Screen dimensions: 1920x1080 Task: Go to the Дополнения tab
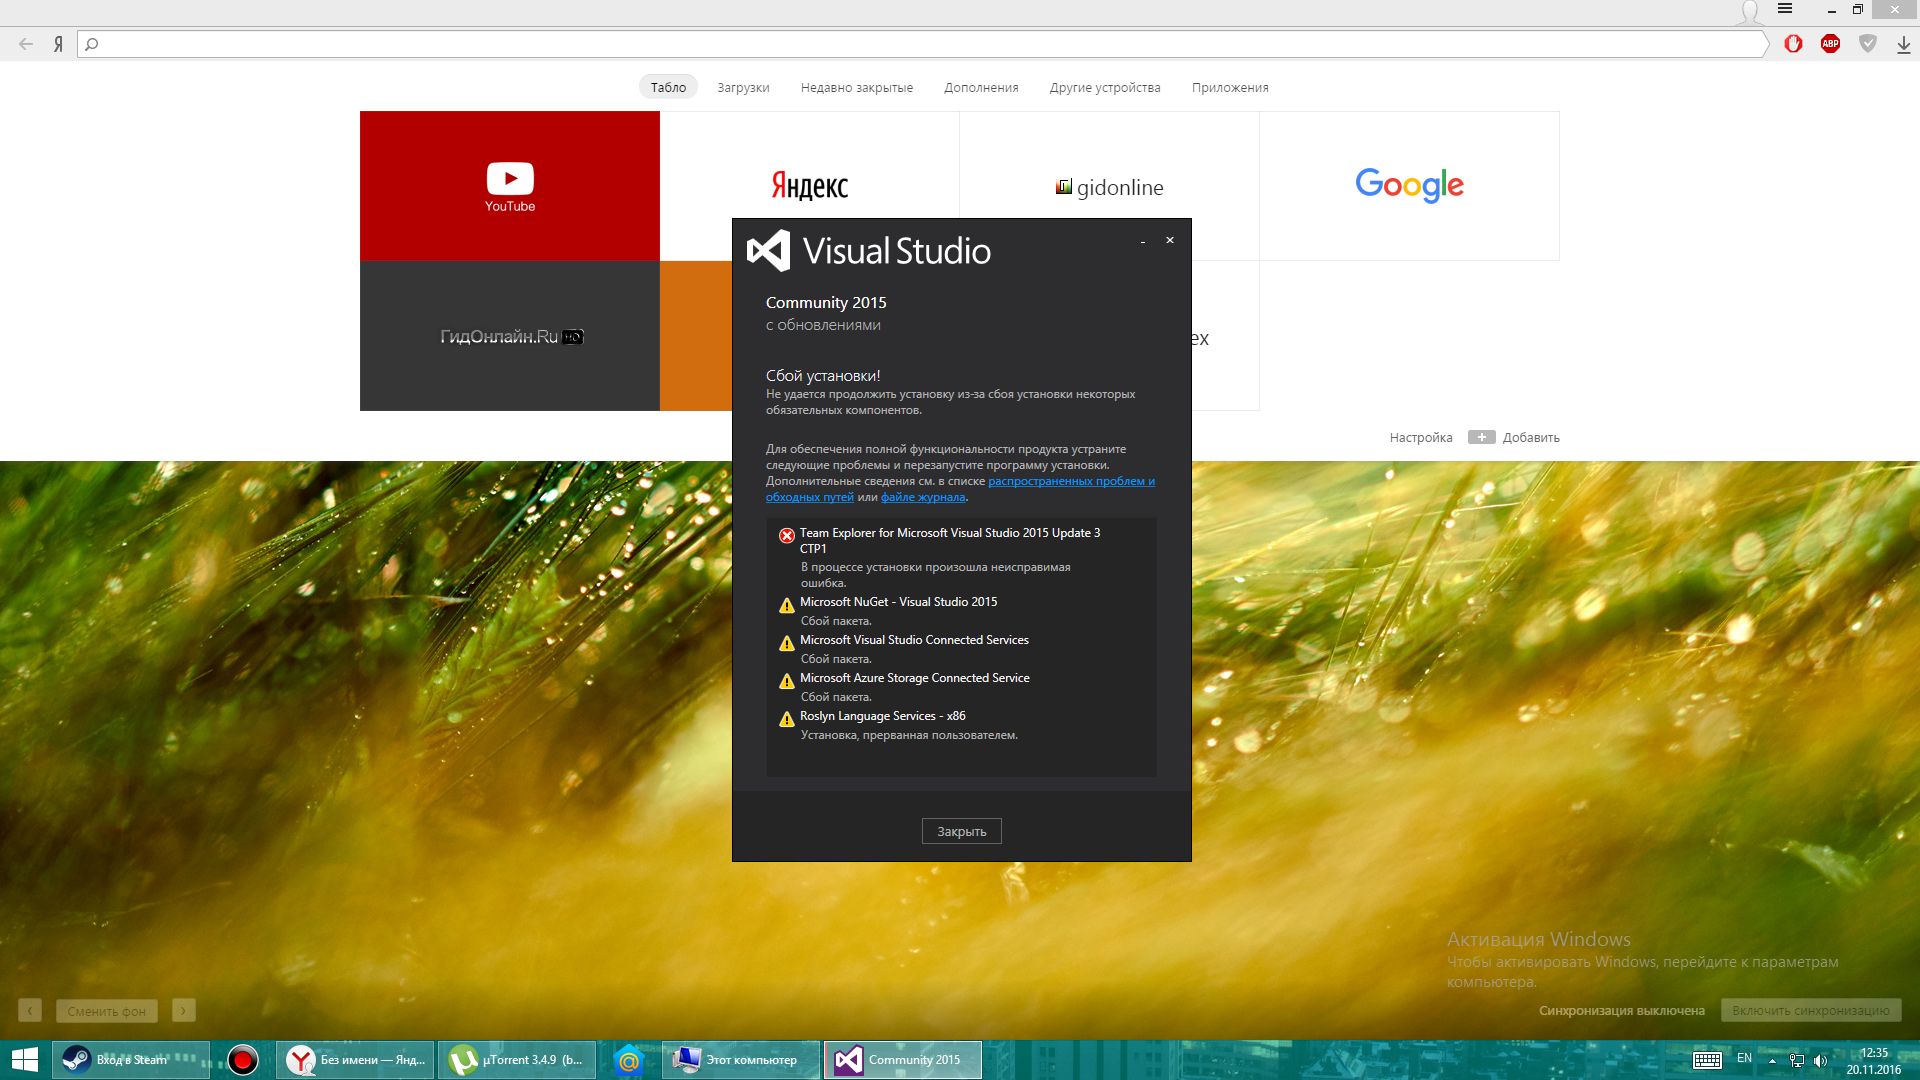pos(981,87)
